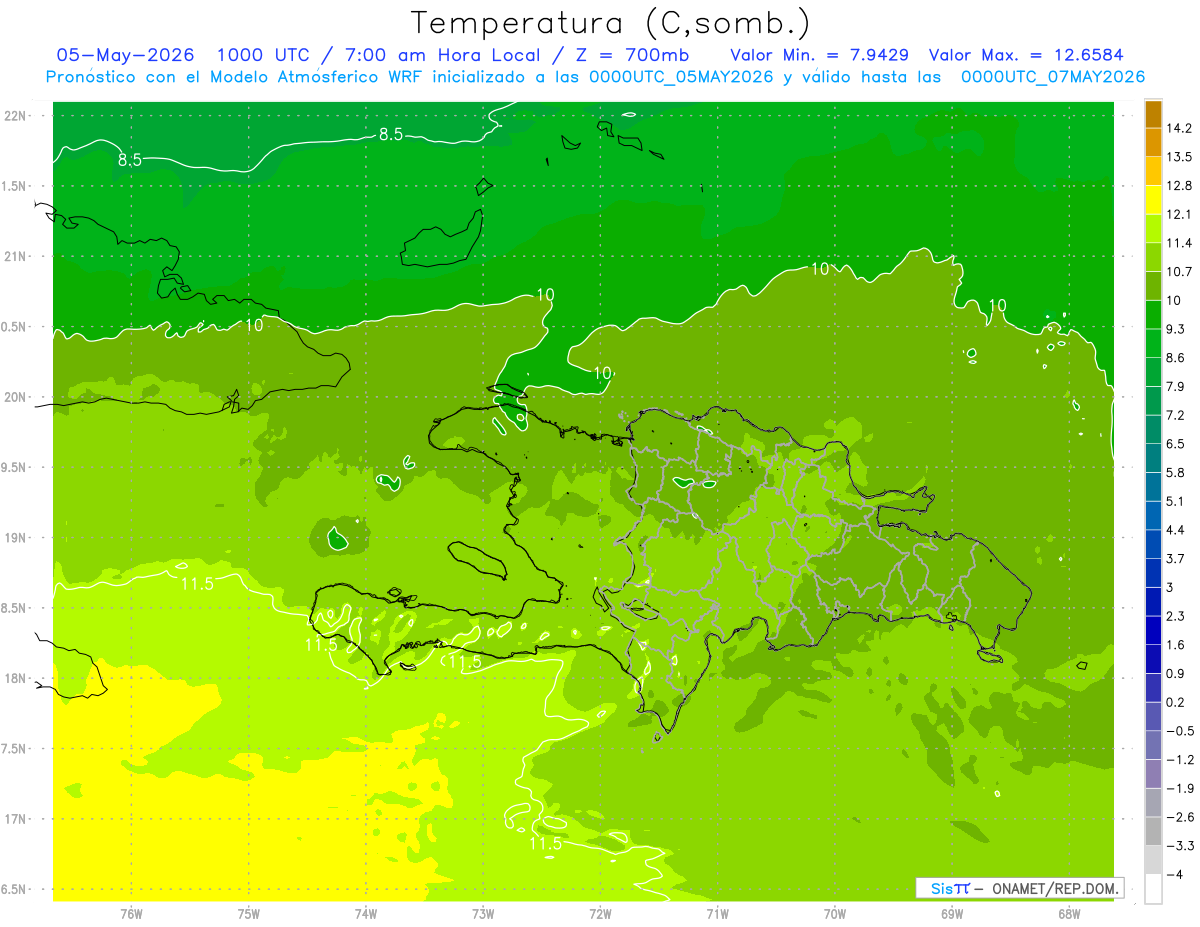Click the 68W longitude axis label
Image resolution: width=1200 pixels, height=927 pixels.
click(x=1069, y=913)
